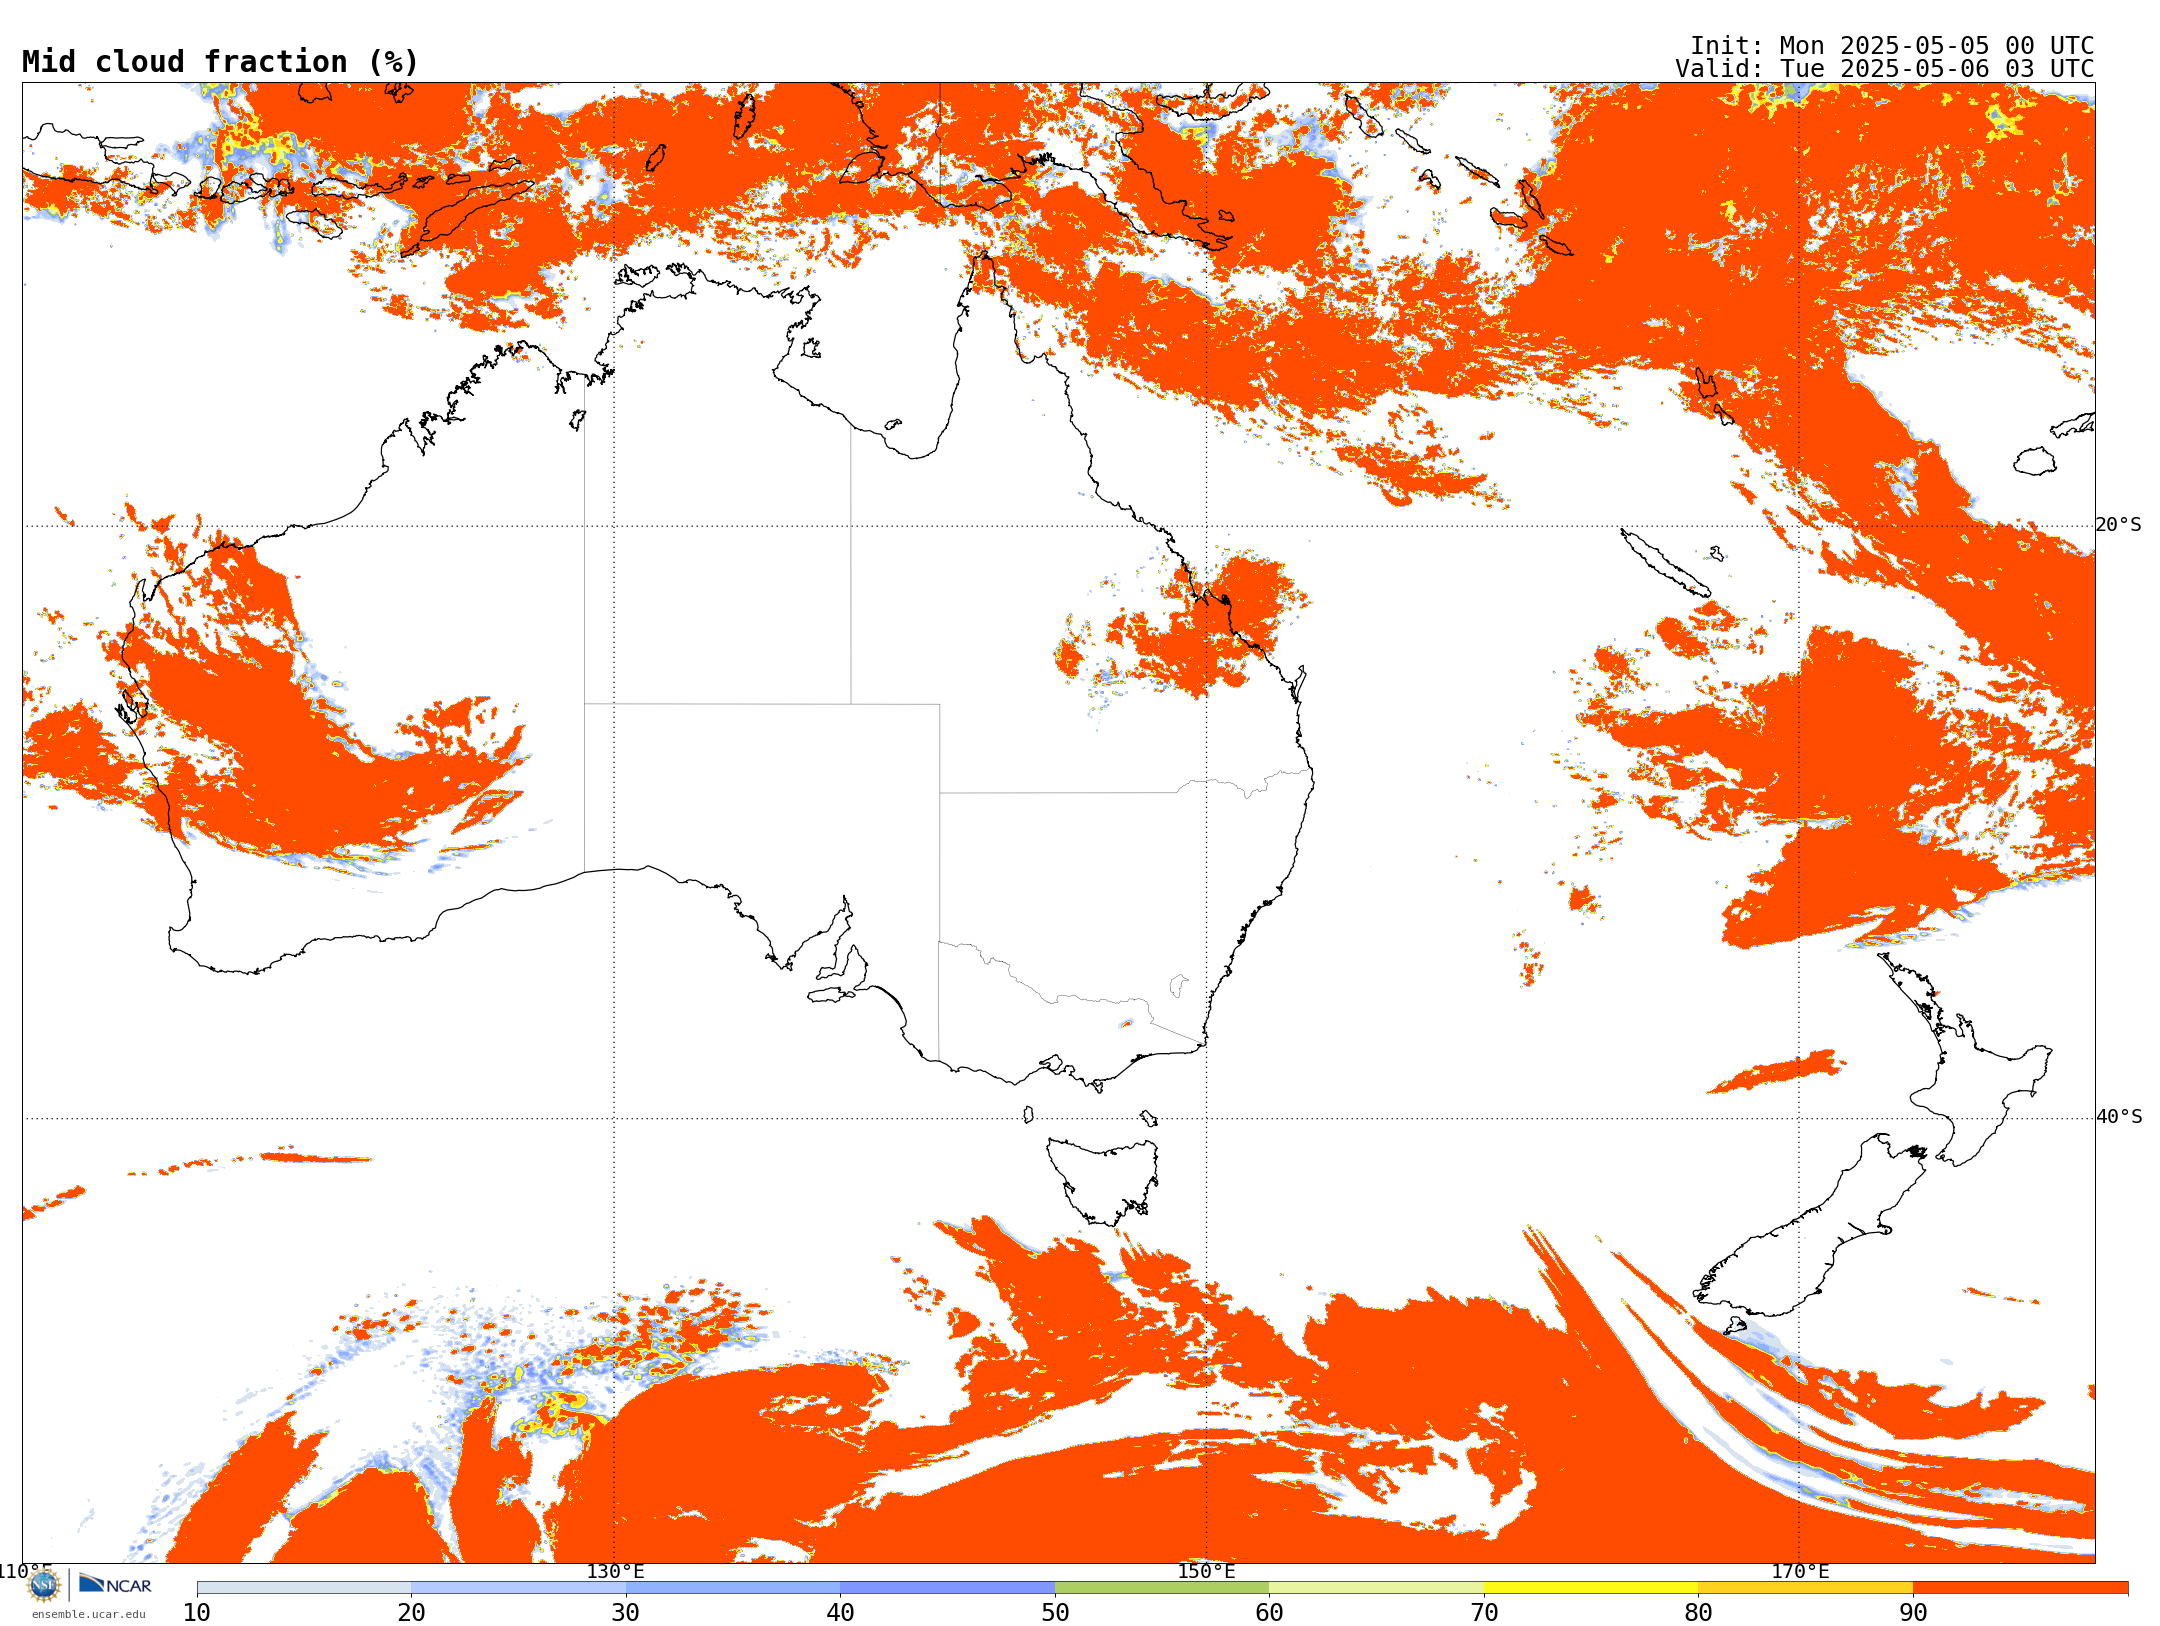The image size is (2160, 1626).
Task: Click the 170°E longitude label
Action: tap(1800, 1571)
